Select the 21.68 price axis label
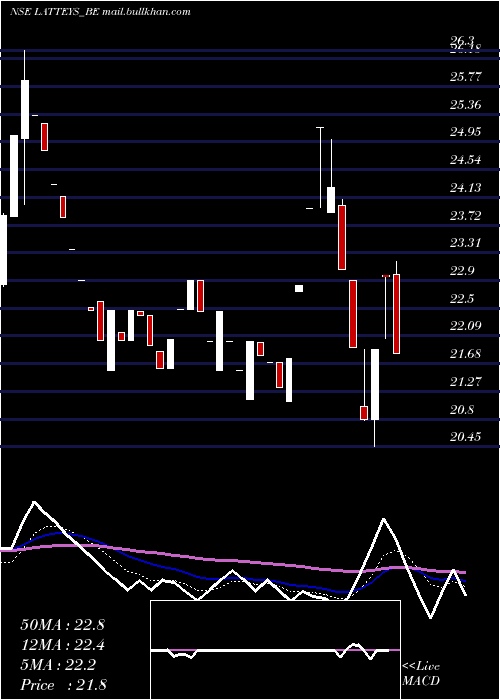Viewport: 500px width, 700px height. pyautogui.click(x=466, y=354)
